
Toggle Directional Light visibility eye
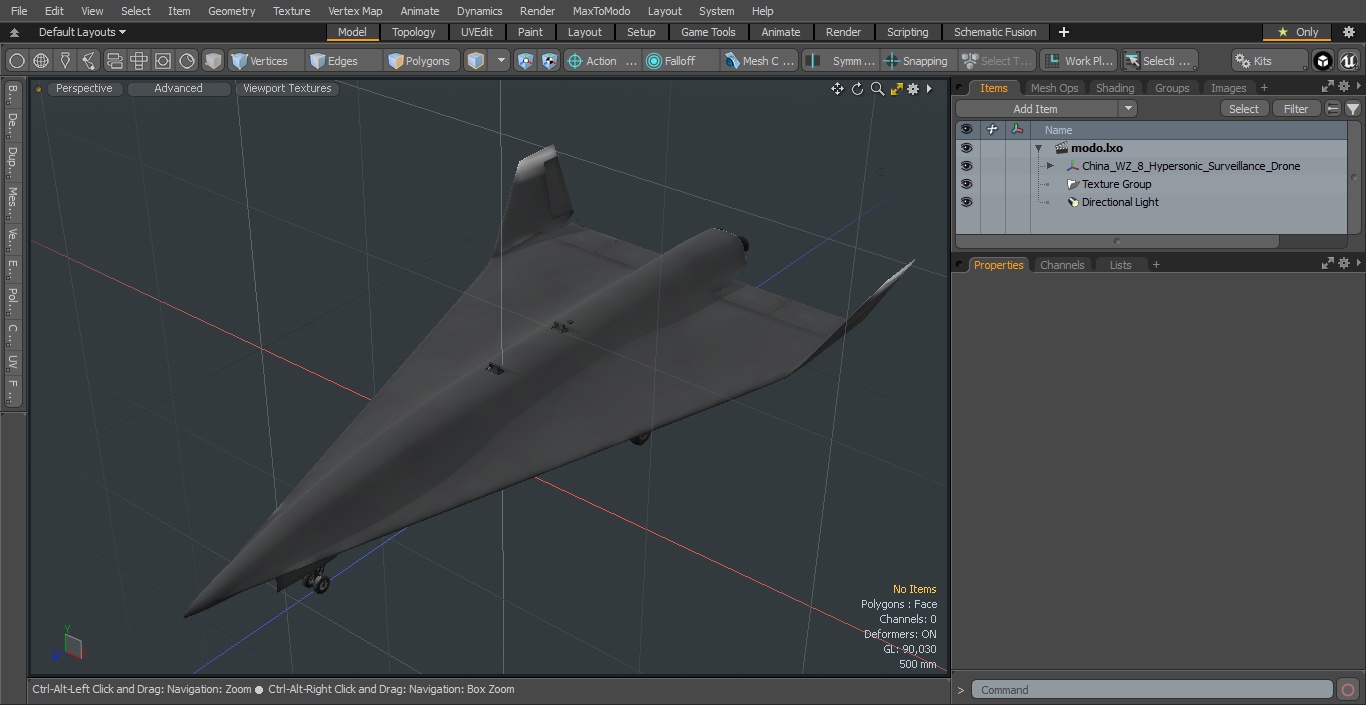(x=966, y=202)
